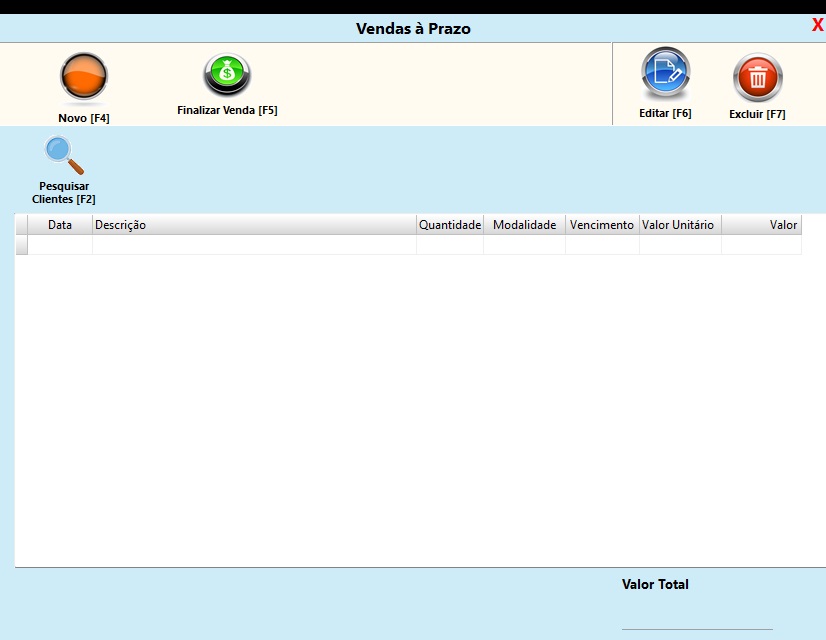Sort by the Vencimento column header
This screenshot has height=640, width=826.
602,225
